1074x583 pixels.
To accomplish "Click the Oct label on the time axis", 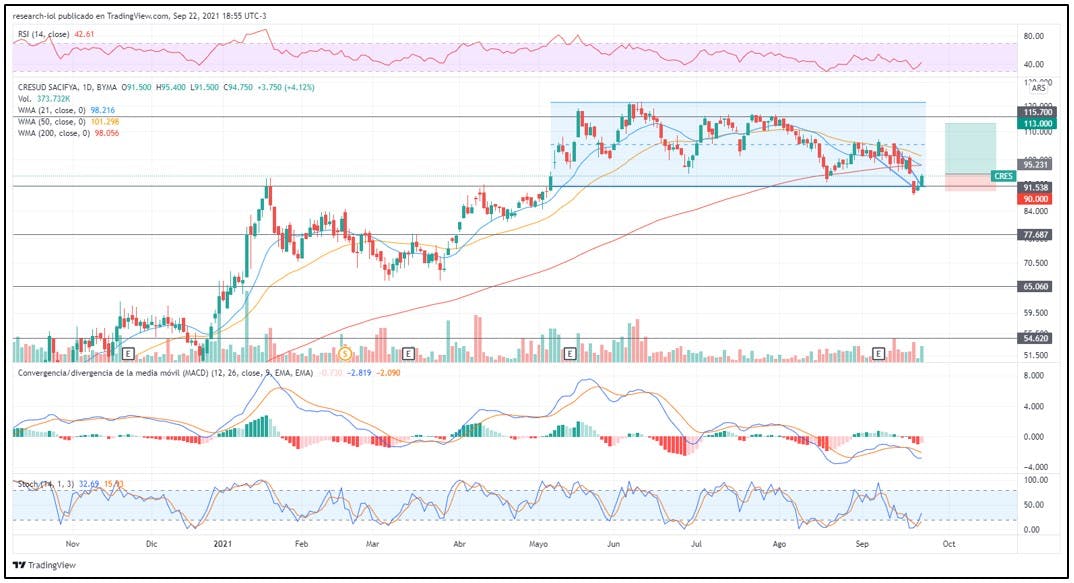I will tap(948, 544).
